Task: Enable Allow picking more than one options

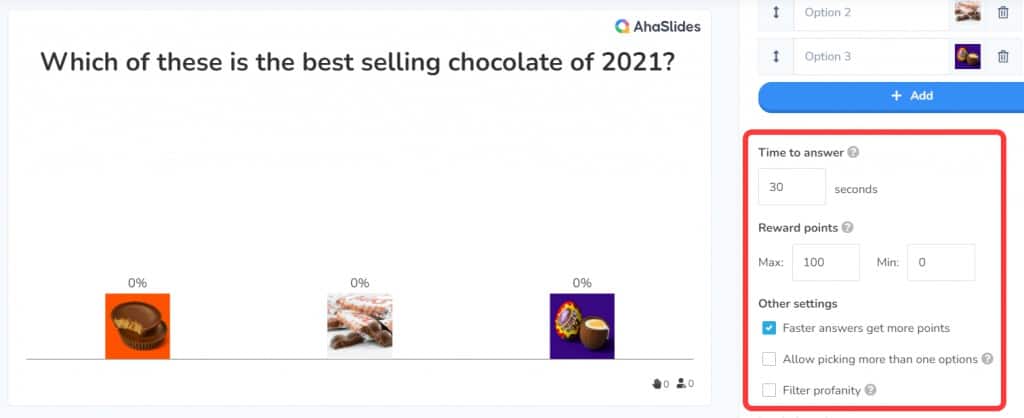Action: tap(769, 359)
